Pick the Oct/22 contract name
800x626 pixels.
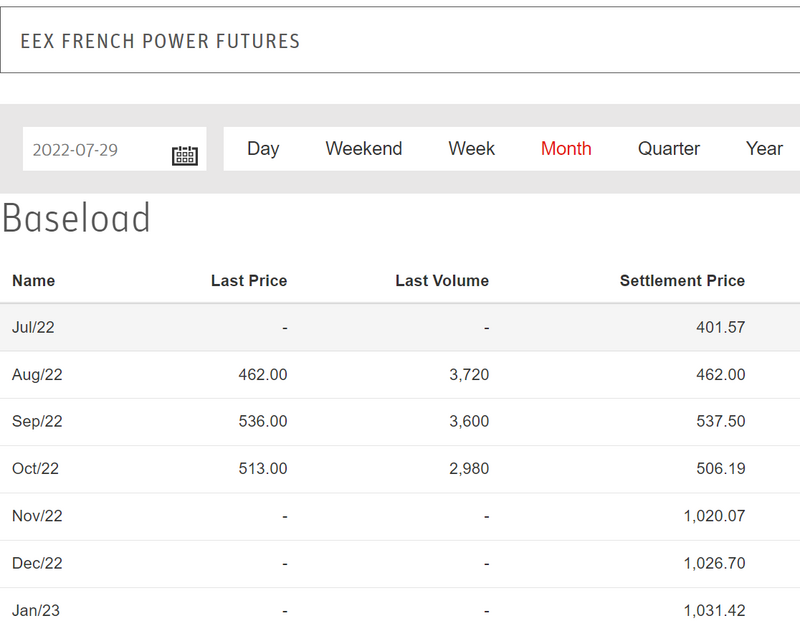click(36, 469)
